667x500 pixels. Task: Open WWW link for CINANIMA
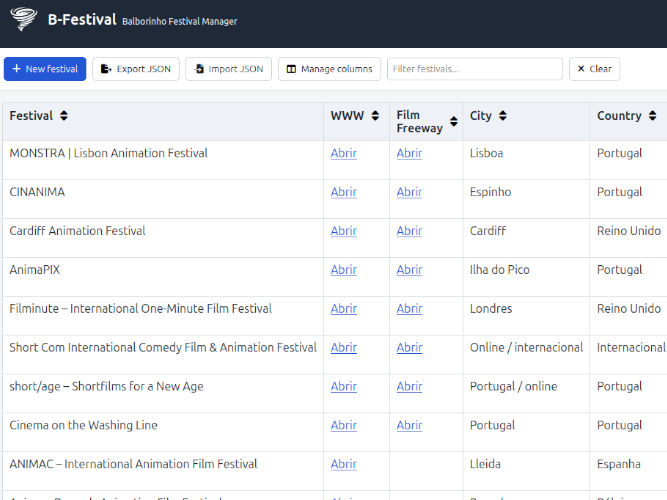344,192
